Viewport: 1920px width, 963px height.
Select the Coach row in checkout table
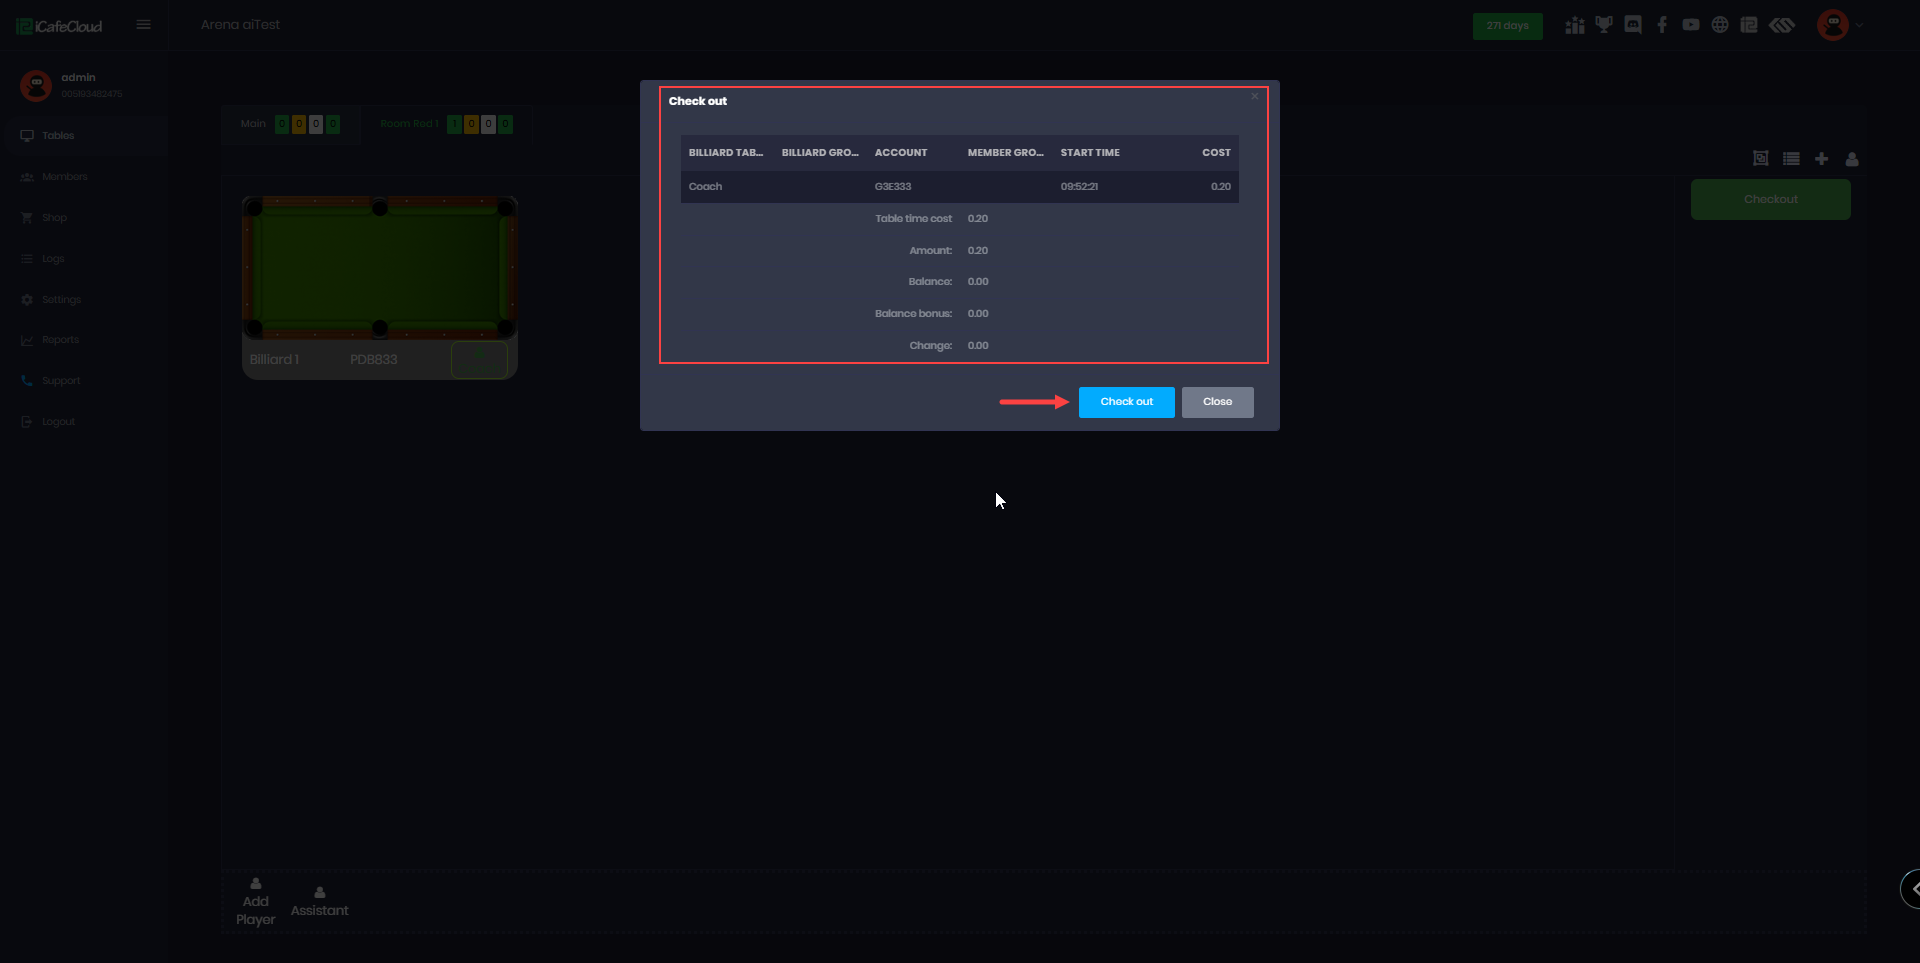click(960, 187)
